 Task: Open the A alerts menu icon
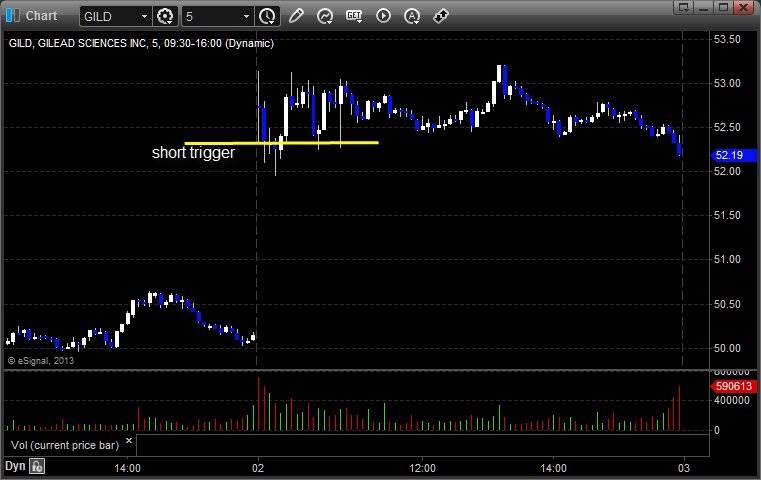[x=412, y=17]
